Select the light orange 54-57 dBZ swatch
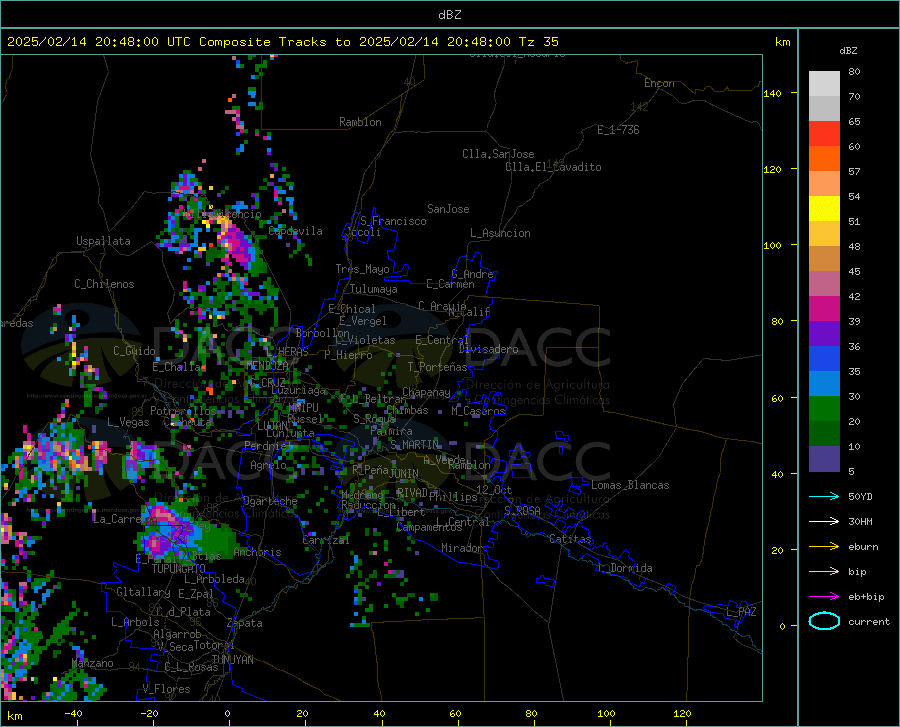This screenshot has height=727, width=900. (x=824, y=184)
